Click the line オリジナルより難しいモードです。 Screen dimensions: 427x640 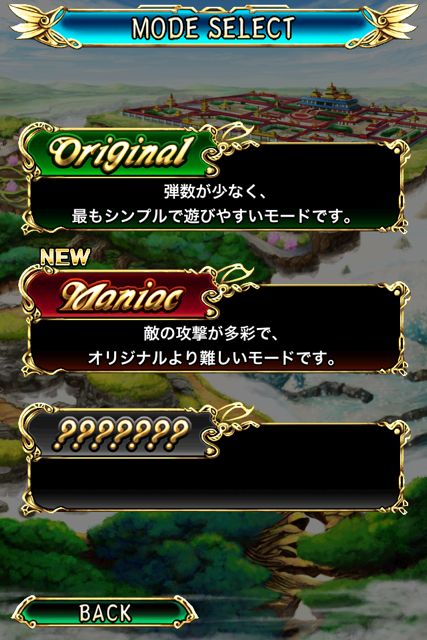click(212, 358)
